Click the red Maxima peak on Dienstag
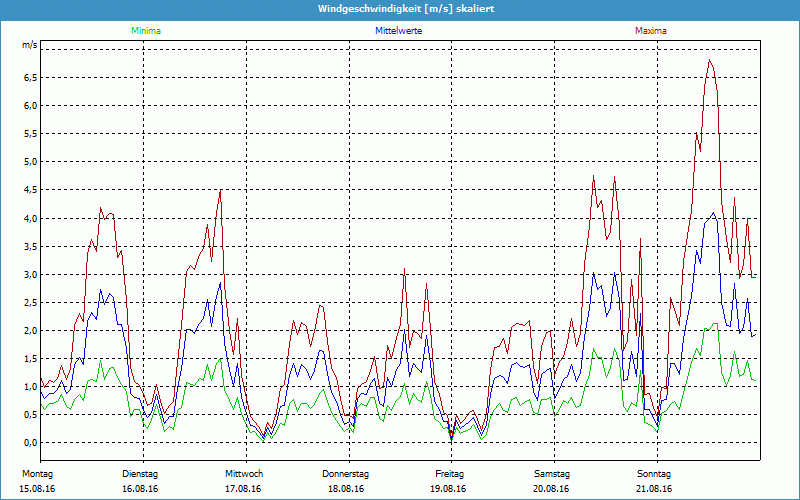The image size is (800, 500). point(220,190)
